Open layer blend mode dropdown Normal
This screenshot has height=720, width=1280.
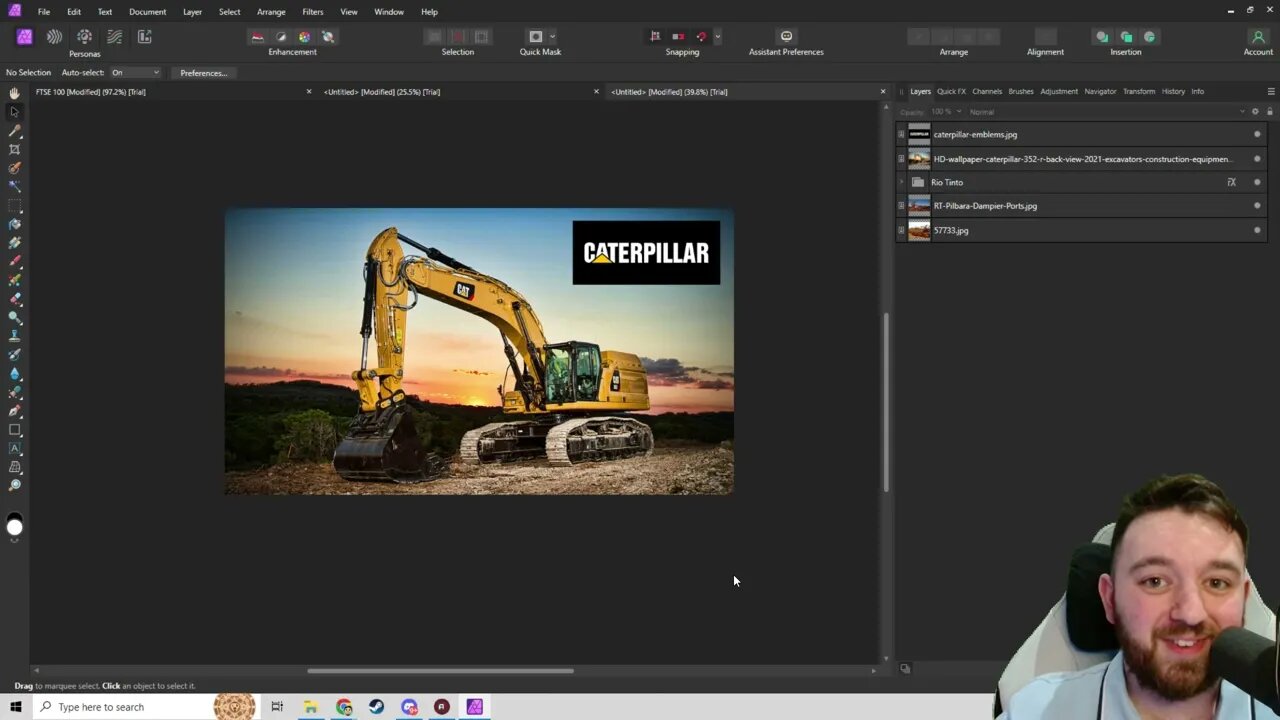tap(1105, 112)
